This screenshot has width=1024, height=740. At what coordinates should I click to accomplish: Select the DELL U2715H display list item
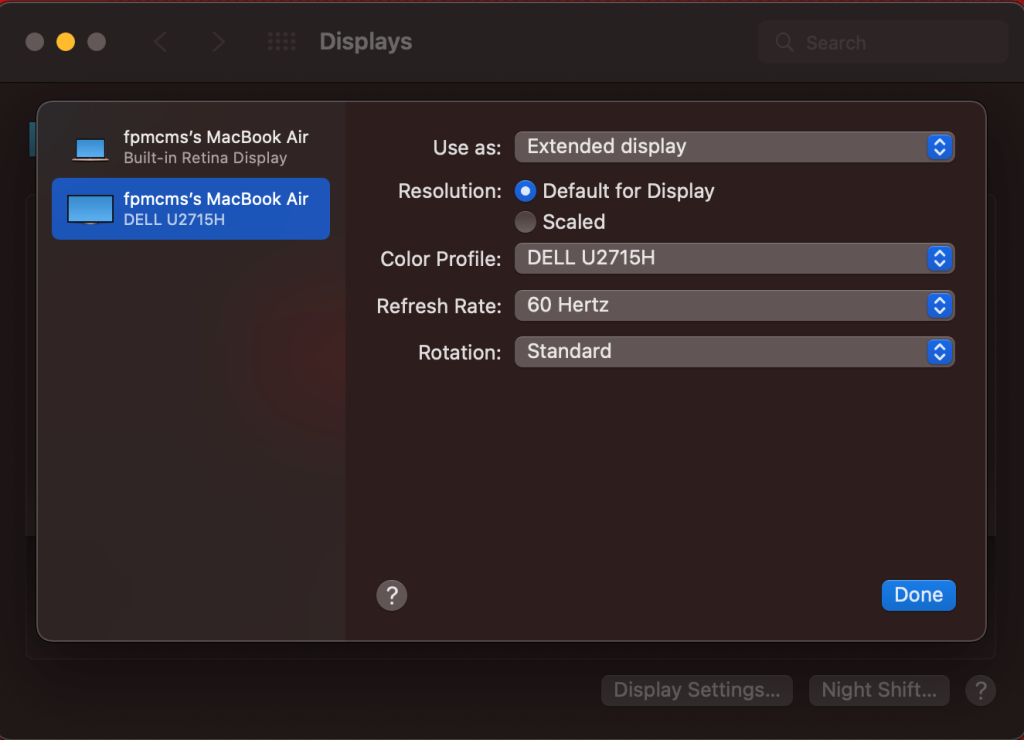coord(191,209)
